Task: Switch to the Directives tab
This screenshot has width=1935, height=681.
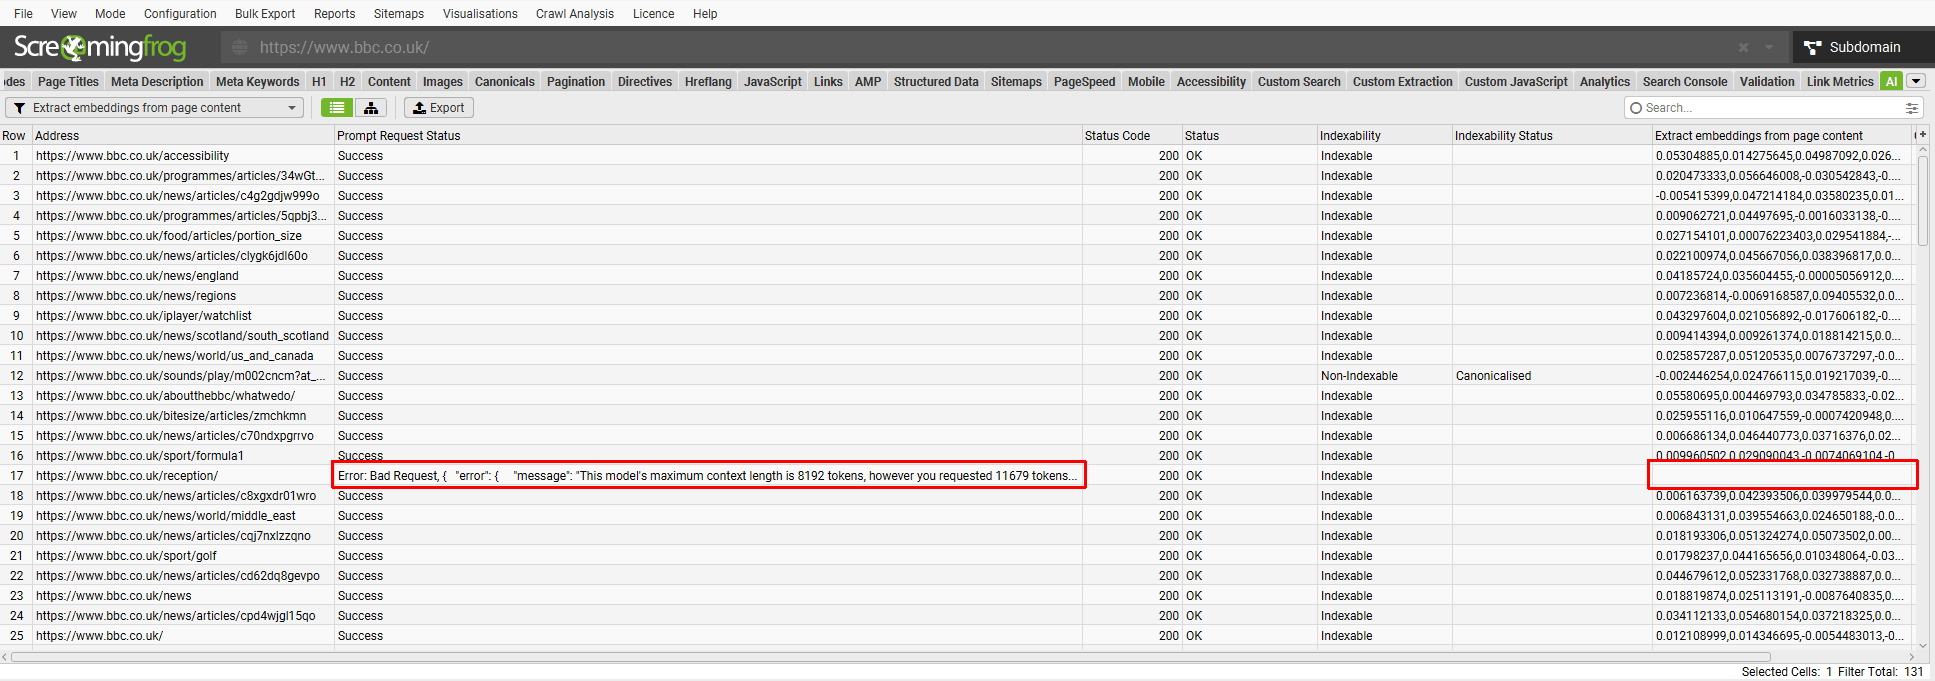Action: point(645,82)
